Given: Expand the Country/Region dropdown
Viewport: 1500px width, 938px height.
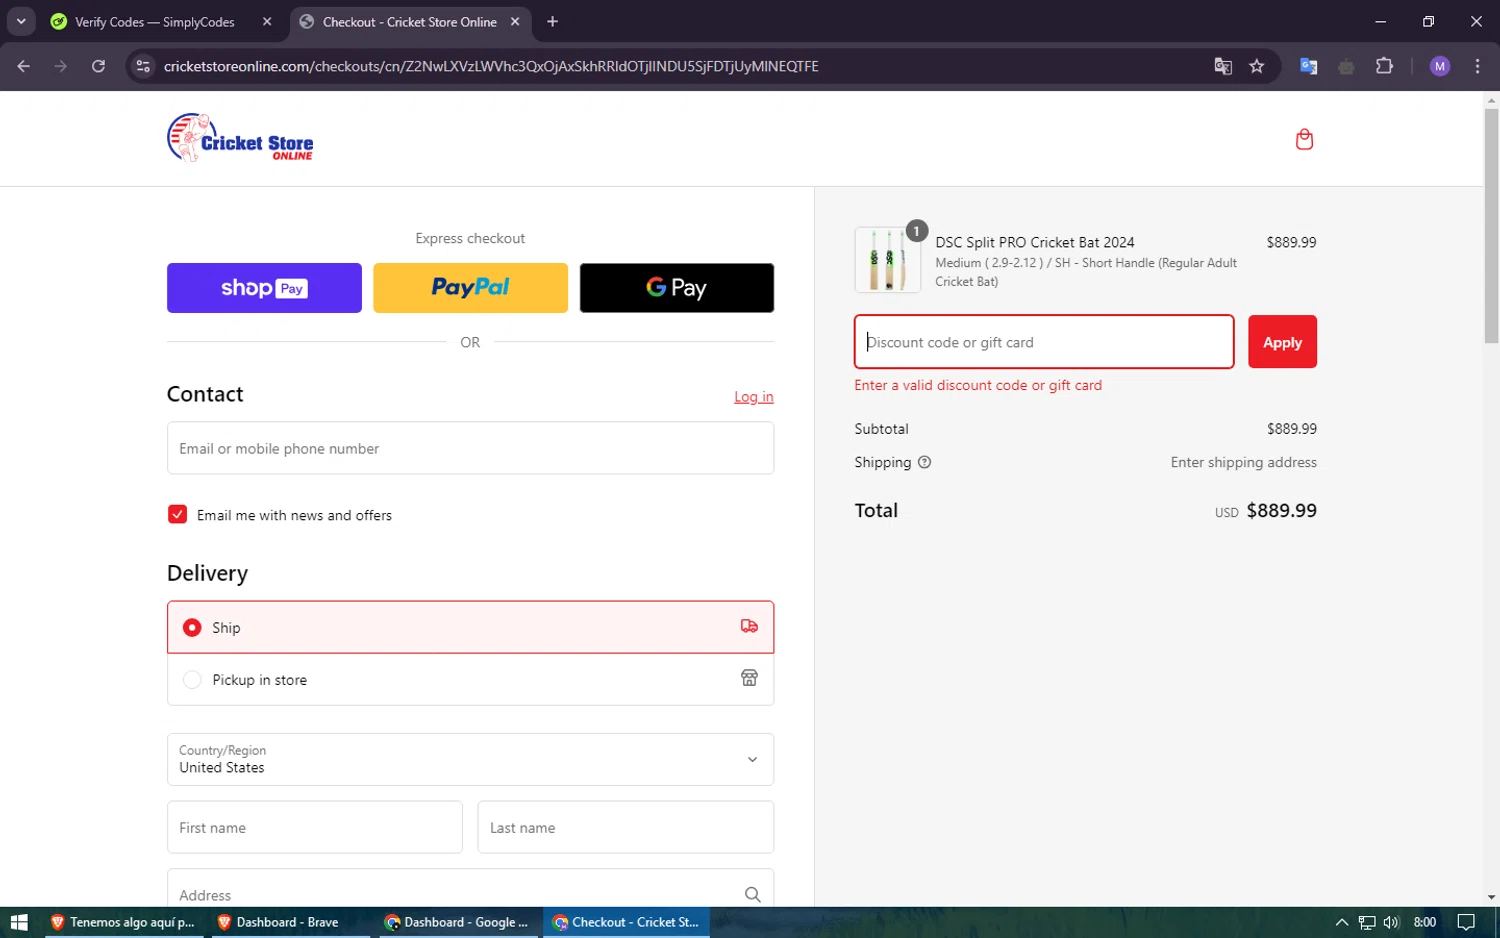Looking at the screenshot, I should [470, 759].
